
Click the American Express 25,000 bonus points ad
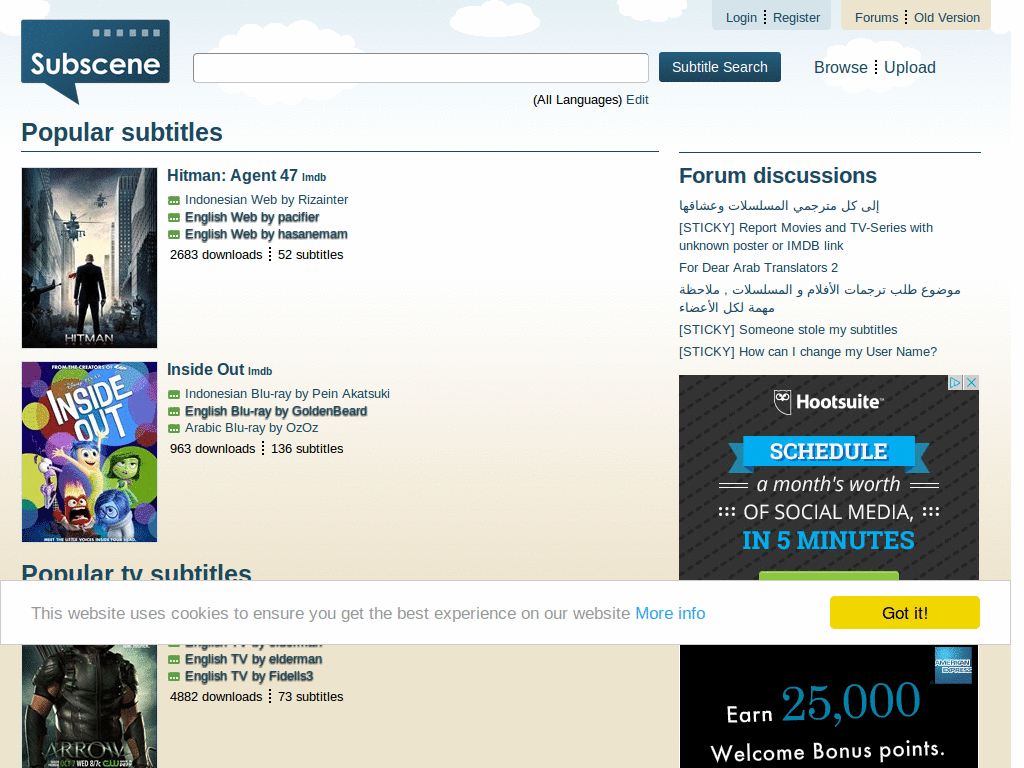pos(829,707)
